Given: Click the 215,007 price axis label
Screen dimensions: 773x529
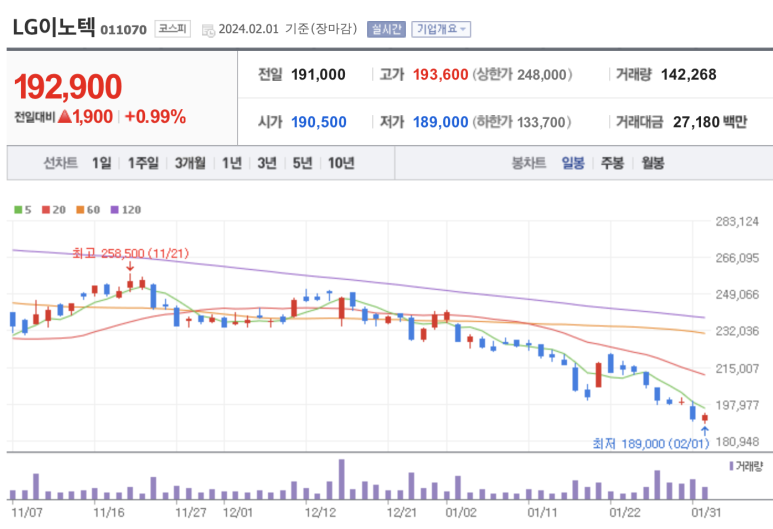Looking at the screenshot, I should click(737, 368).
